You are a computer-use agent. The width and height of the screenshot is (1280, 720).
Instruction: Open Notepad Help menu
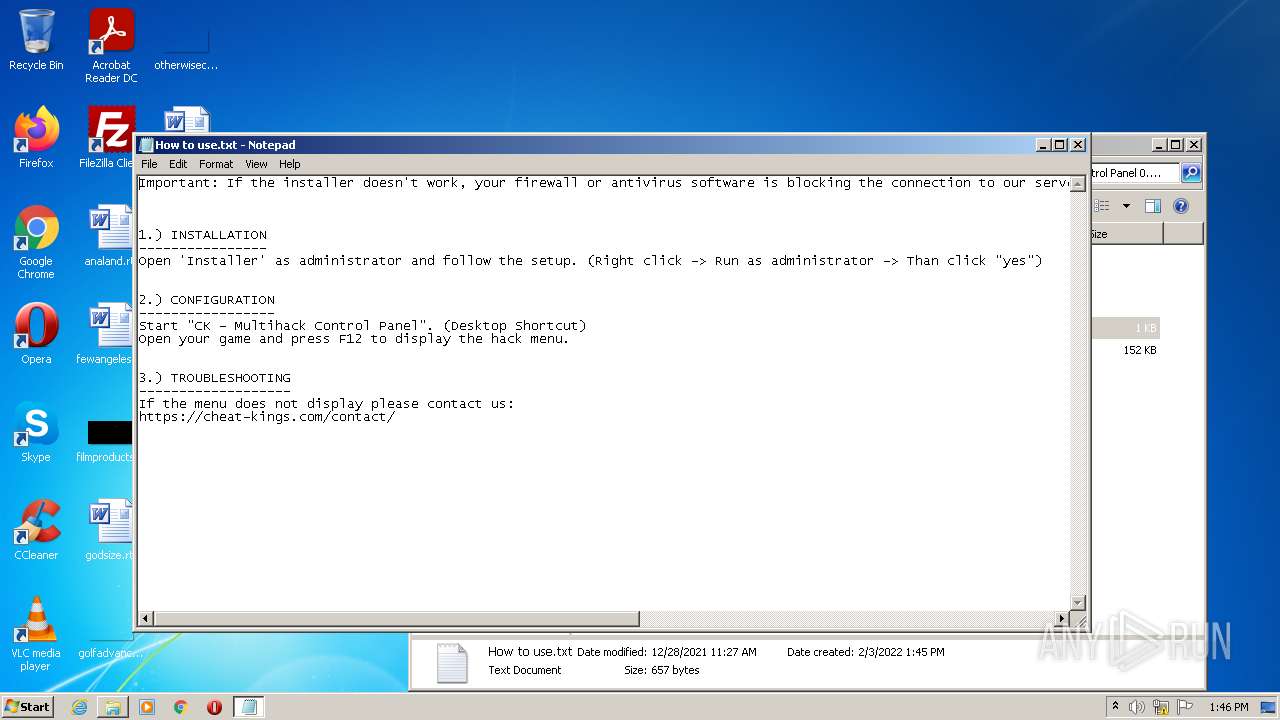(289, 164)
